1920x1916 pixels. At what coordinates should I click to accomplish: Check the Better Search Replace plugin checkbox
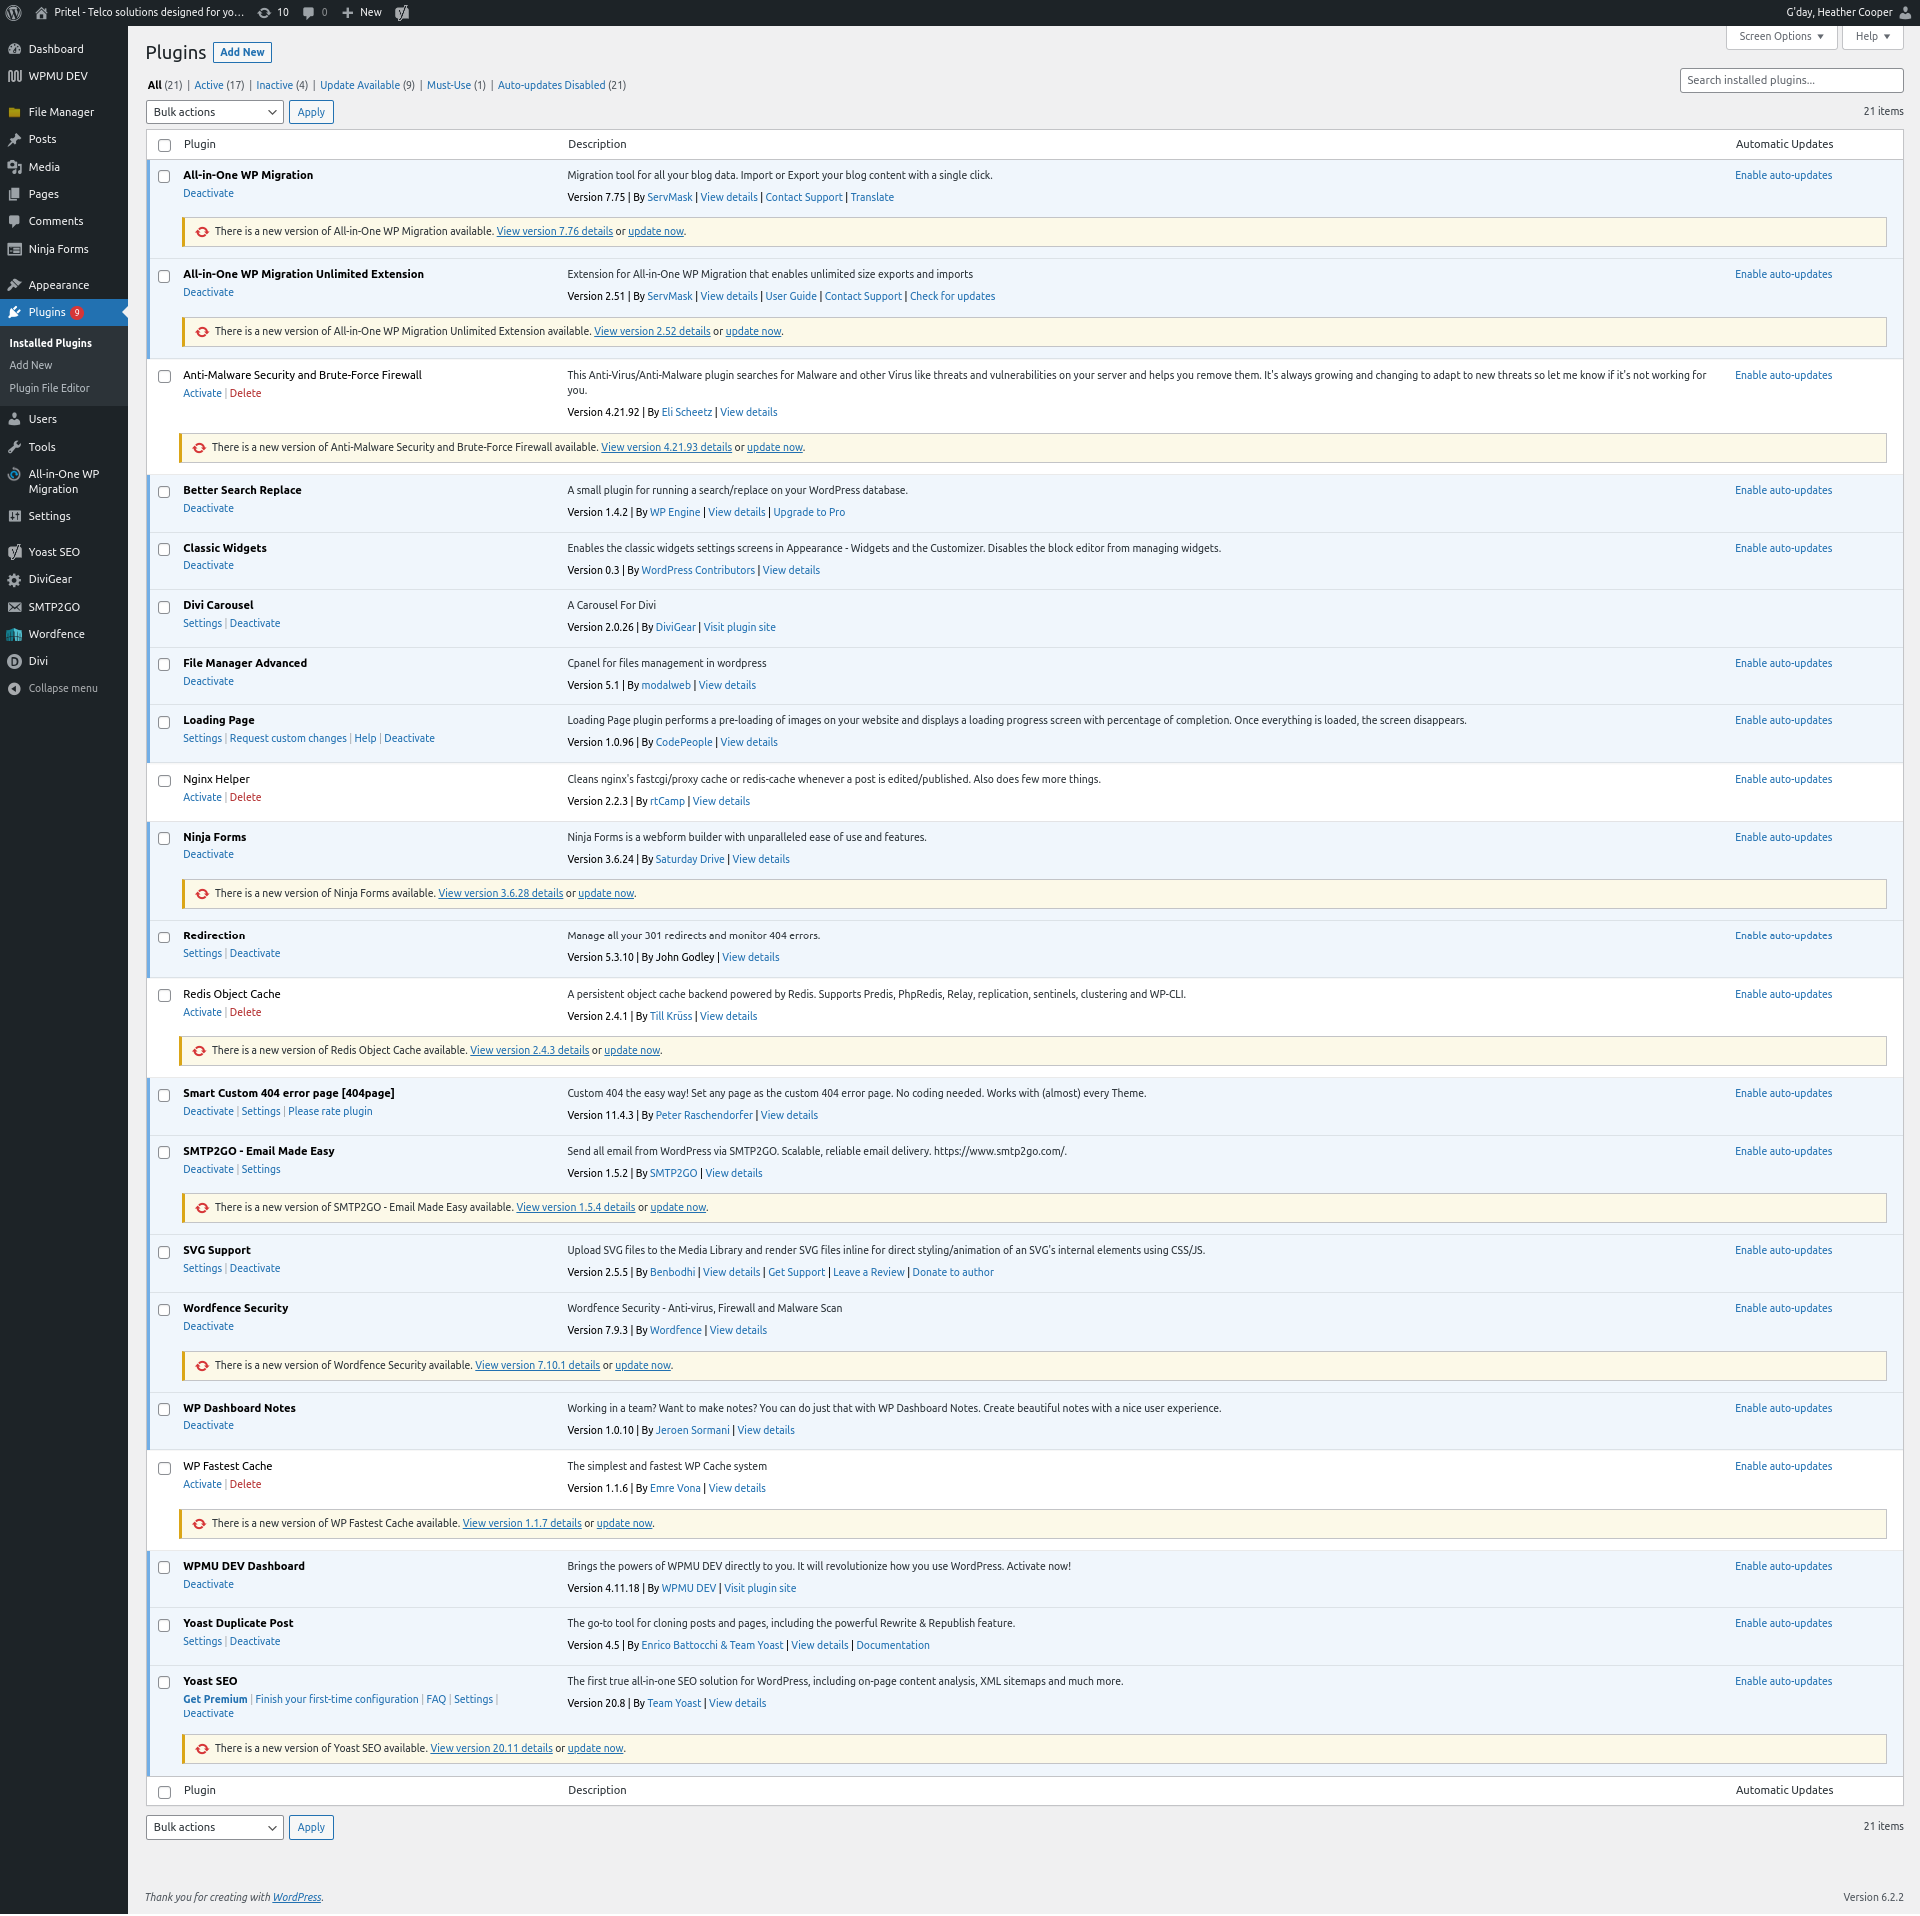click(164, 492)
